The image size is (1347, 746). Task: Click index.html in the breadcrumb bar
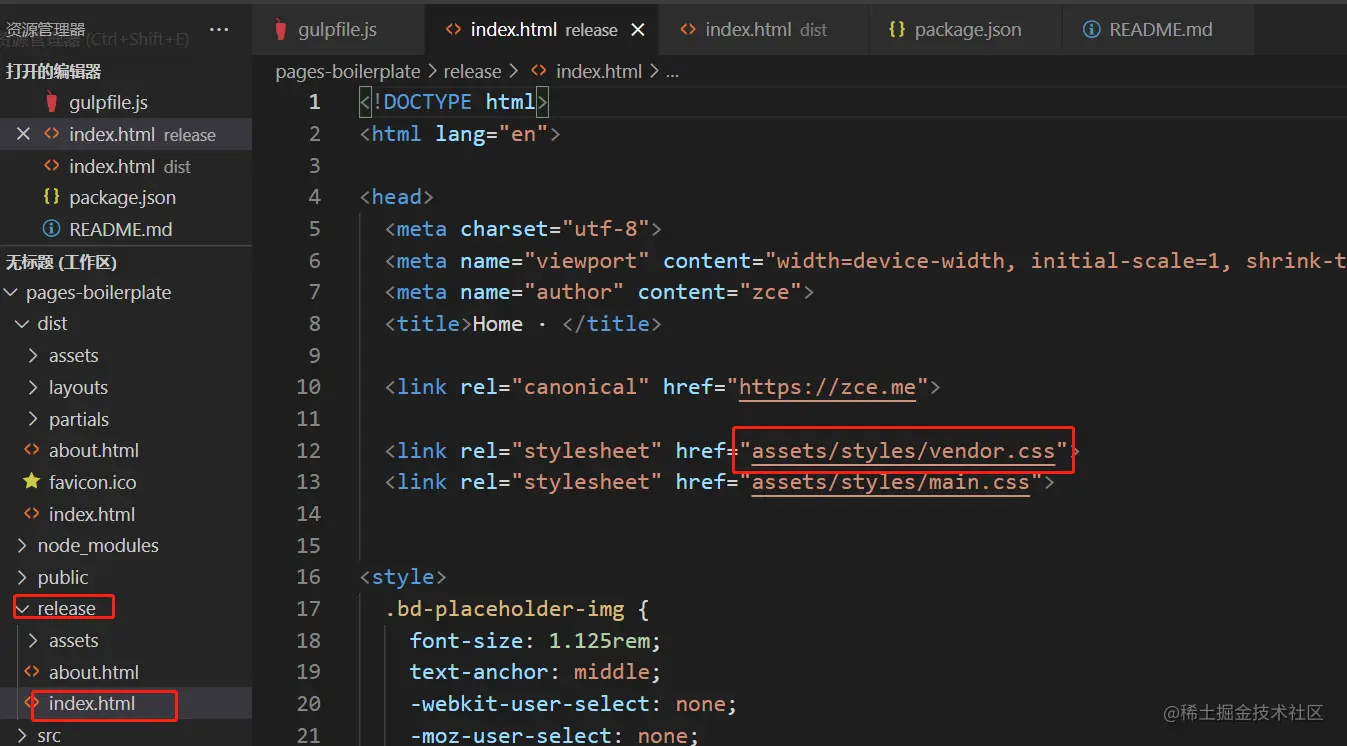(599, 71)
